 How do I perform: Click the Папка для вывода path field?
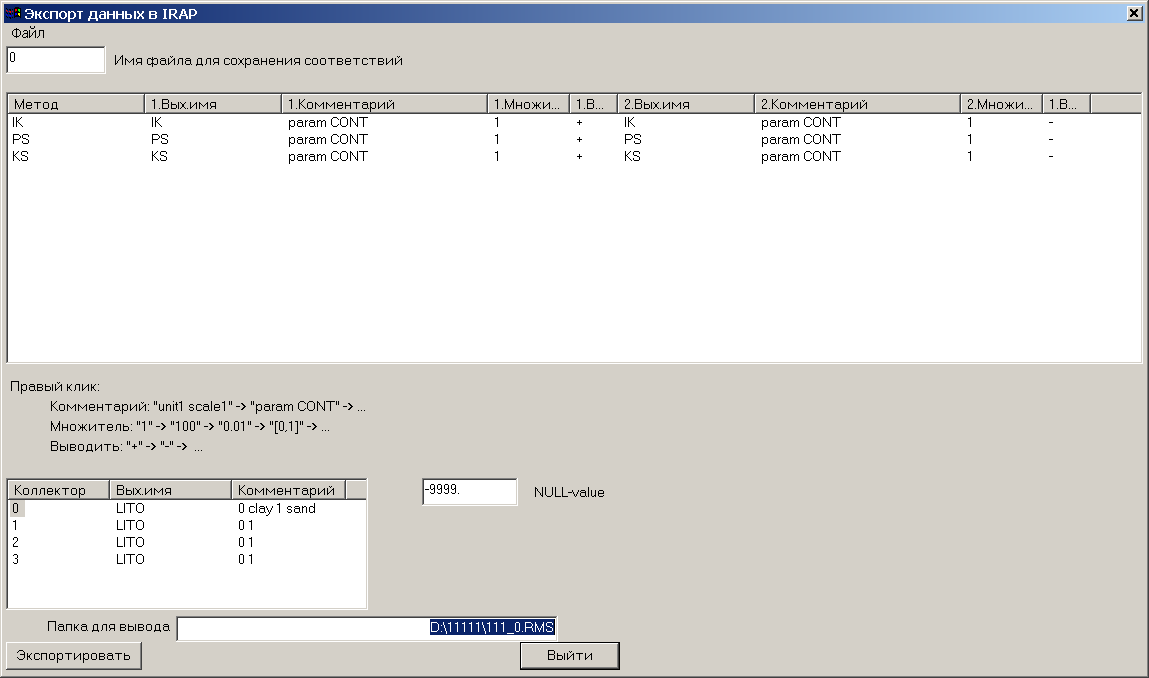pyautogui.click(x=366, y=628)
